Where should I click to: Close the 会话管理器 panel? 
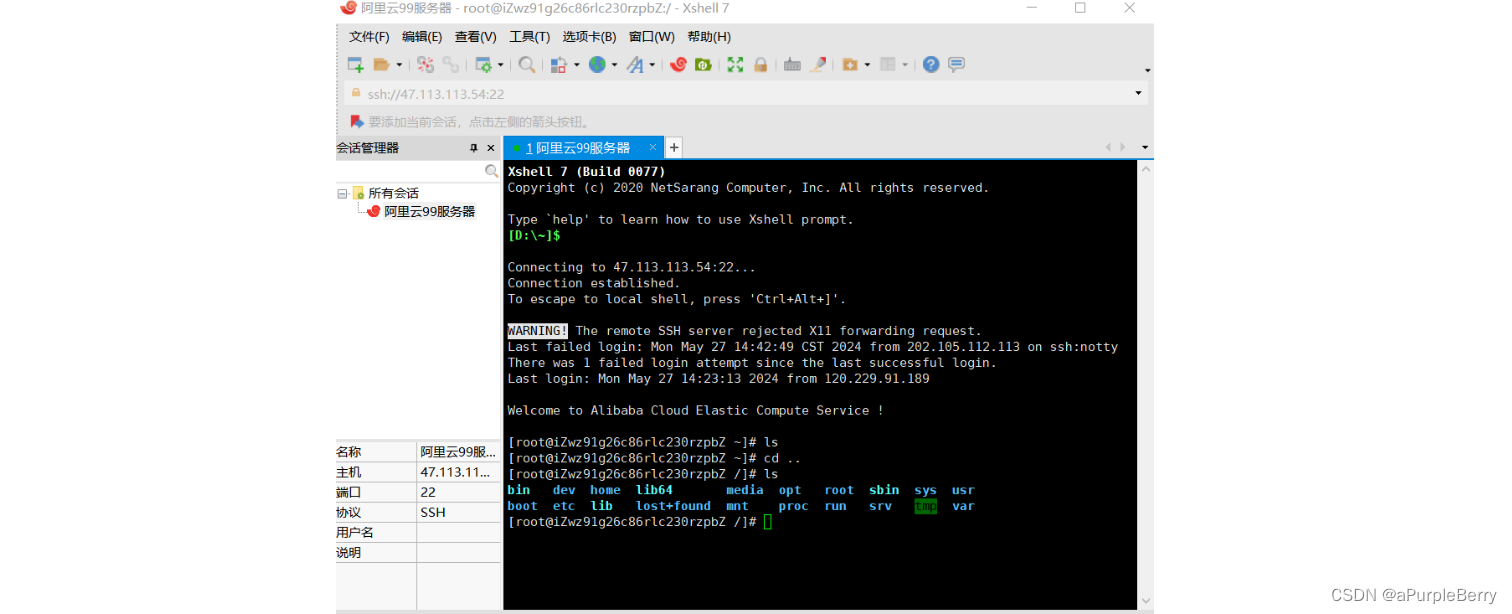point(491,148)
